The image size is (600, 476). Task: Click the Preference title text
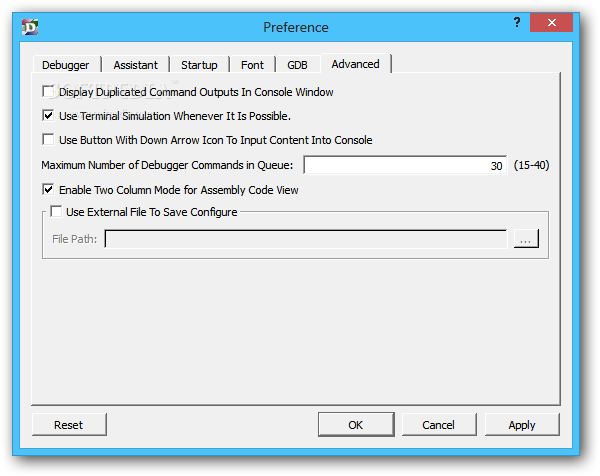(296, 28)
